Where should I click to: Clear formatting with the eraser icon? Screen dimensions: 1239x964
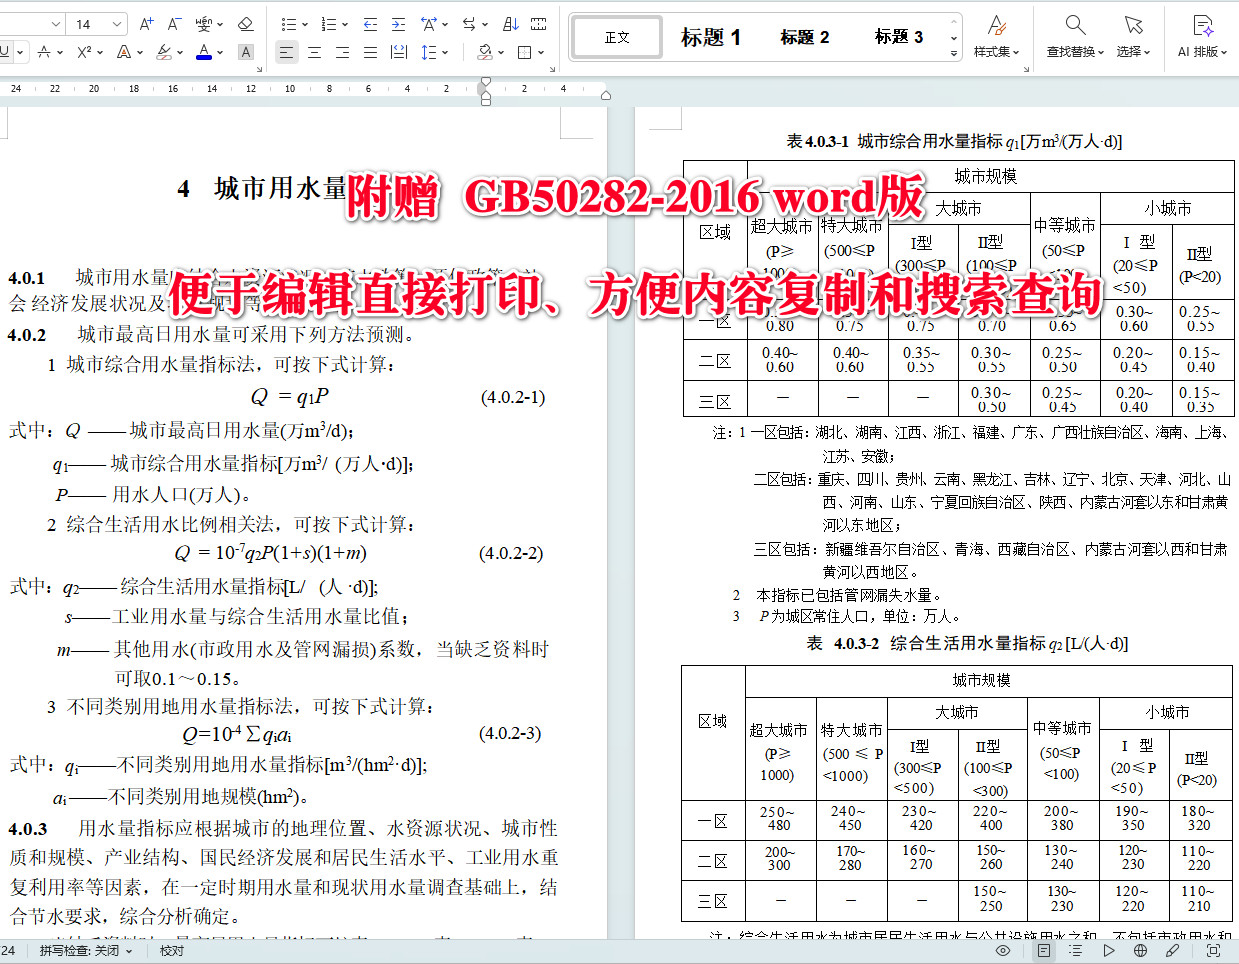point(245,23)
